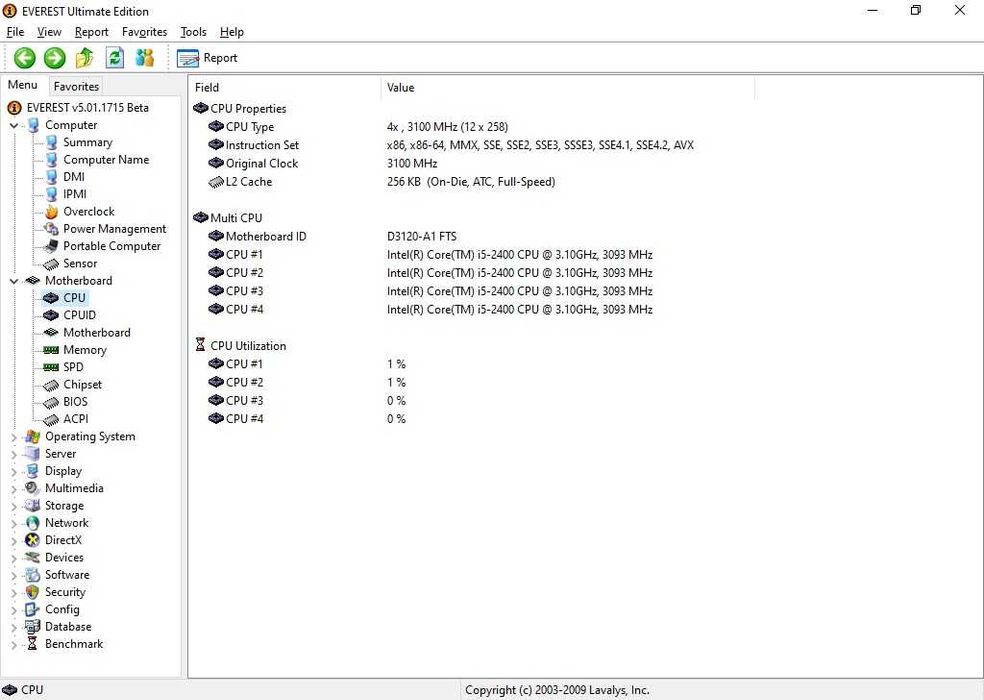Select the Motherboard subitem under Motherboard

tap(97, 333)
